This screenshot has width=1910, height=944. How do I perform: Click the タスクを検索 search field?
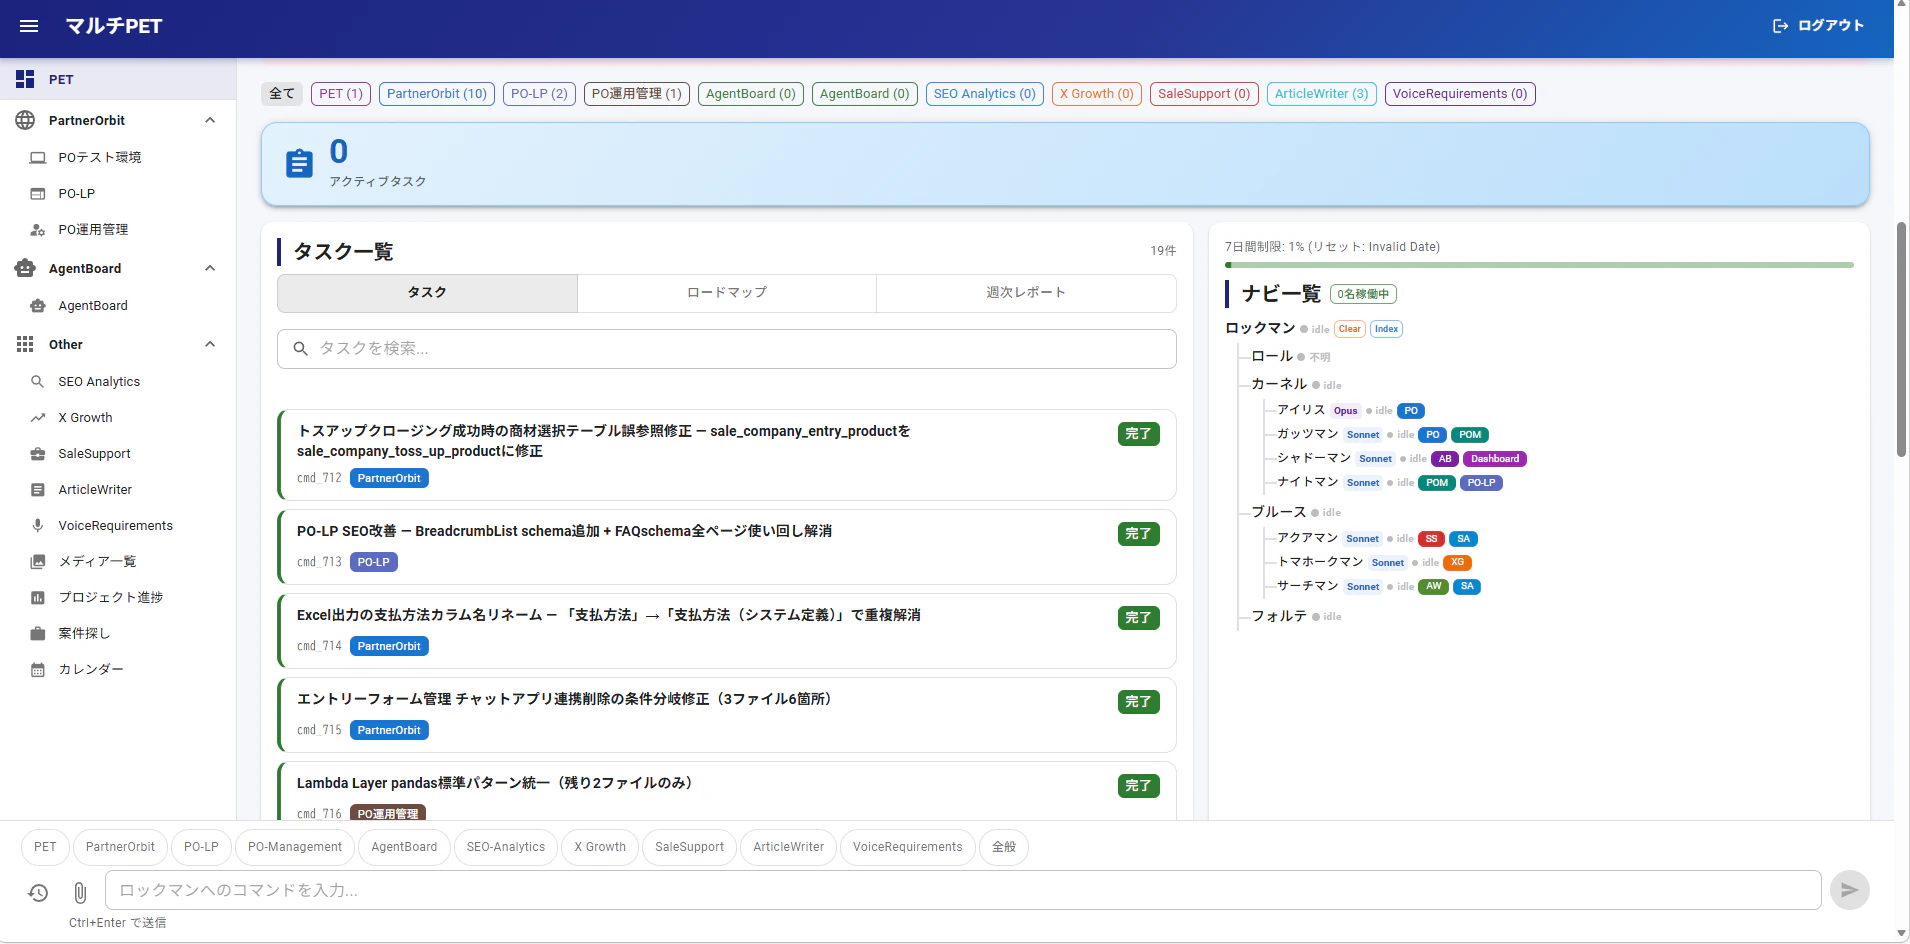[727, 348]
